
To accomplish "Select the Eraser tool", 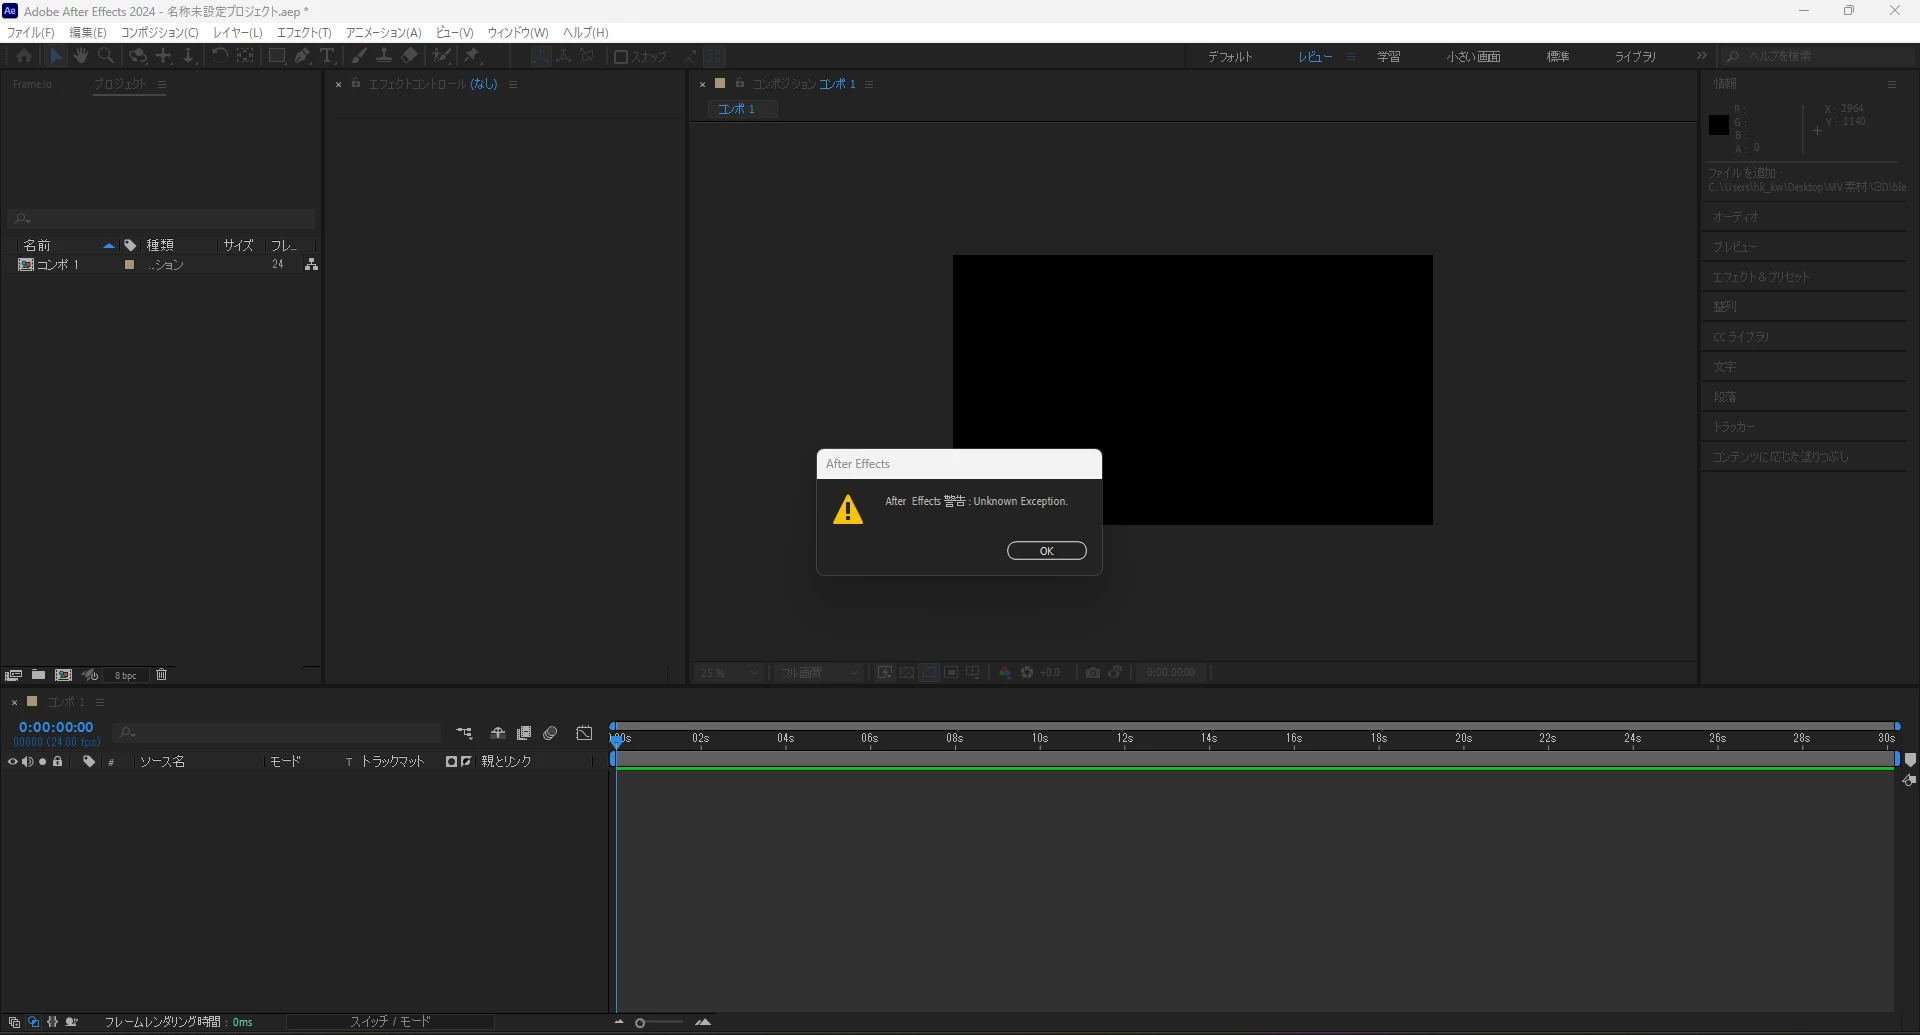I will point(409,56).
